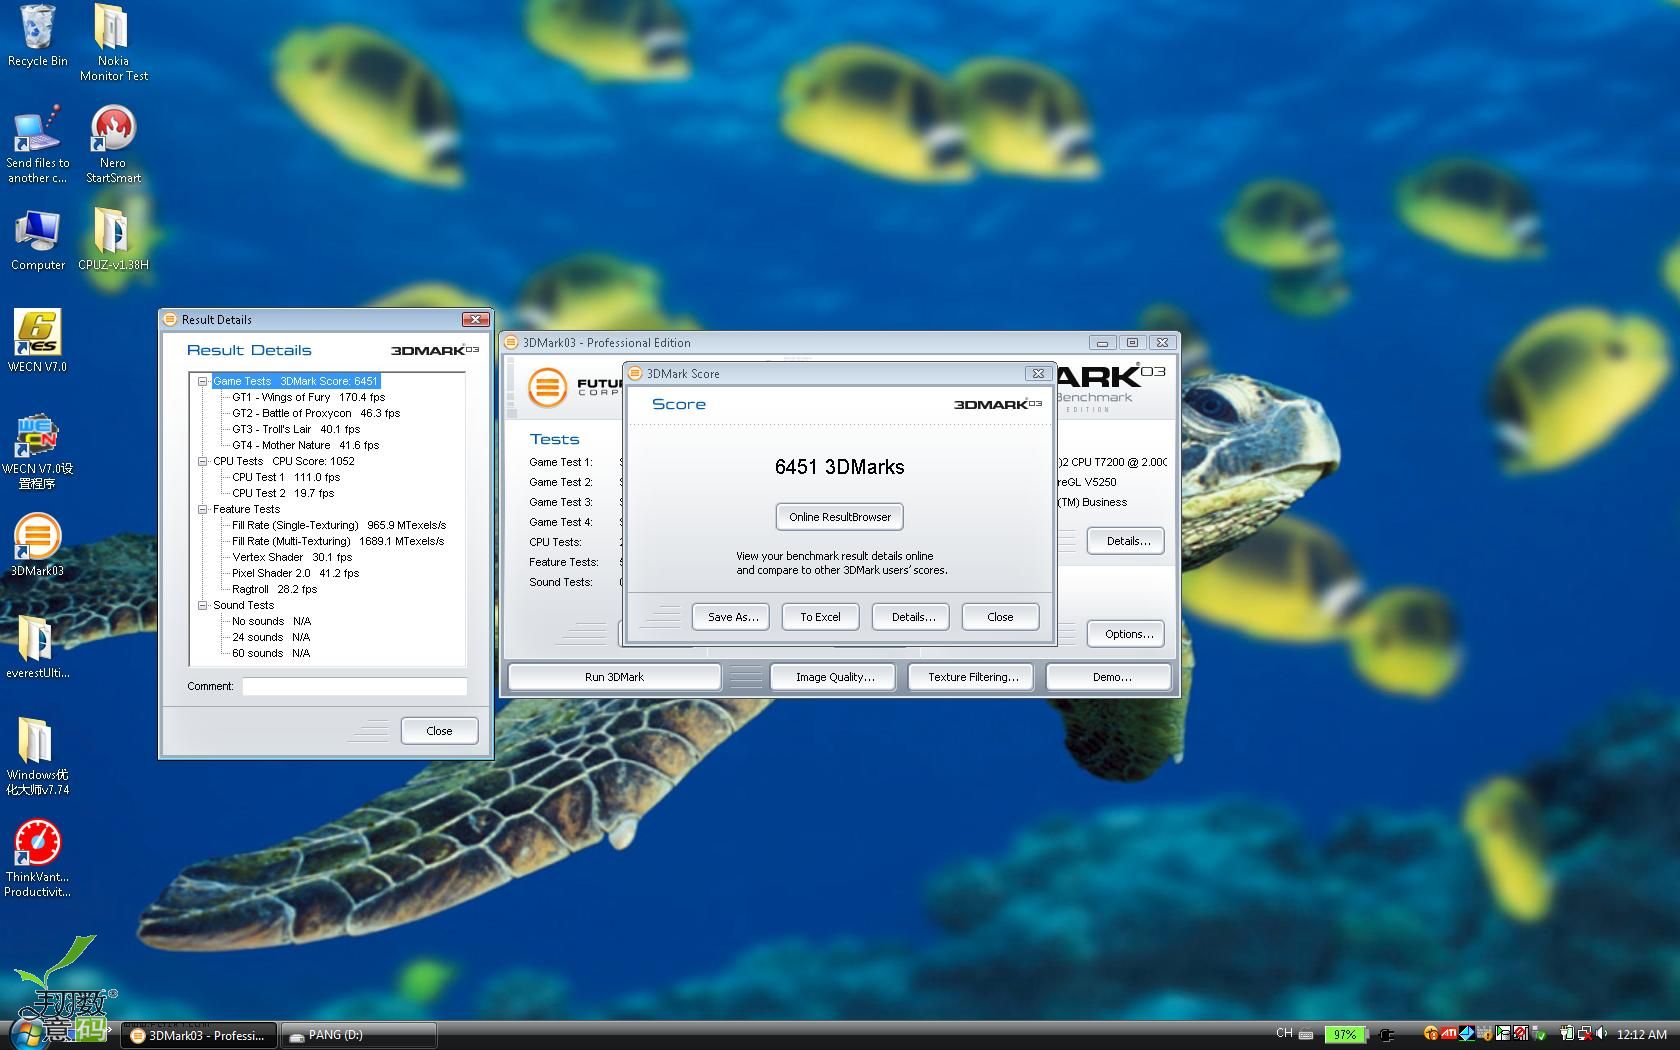1680x1050 pixels.
Task: Open the Computer desktop icon
Action: tap(37, 240)
